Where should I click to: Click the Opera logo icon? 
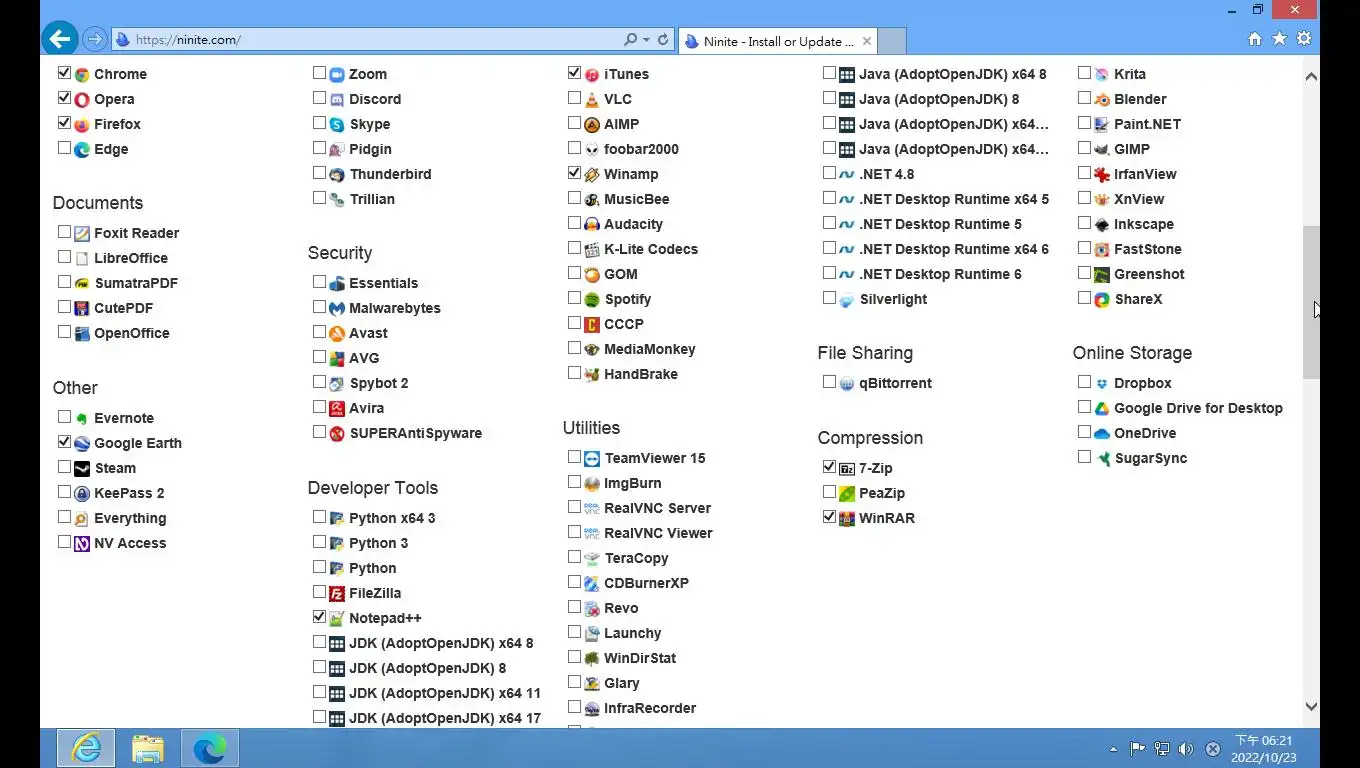pyautogui.click(x=82, y=100)
